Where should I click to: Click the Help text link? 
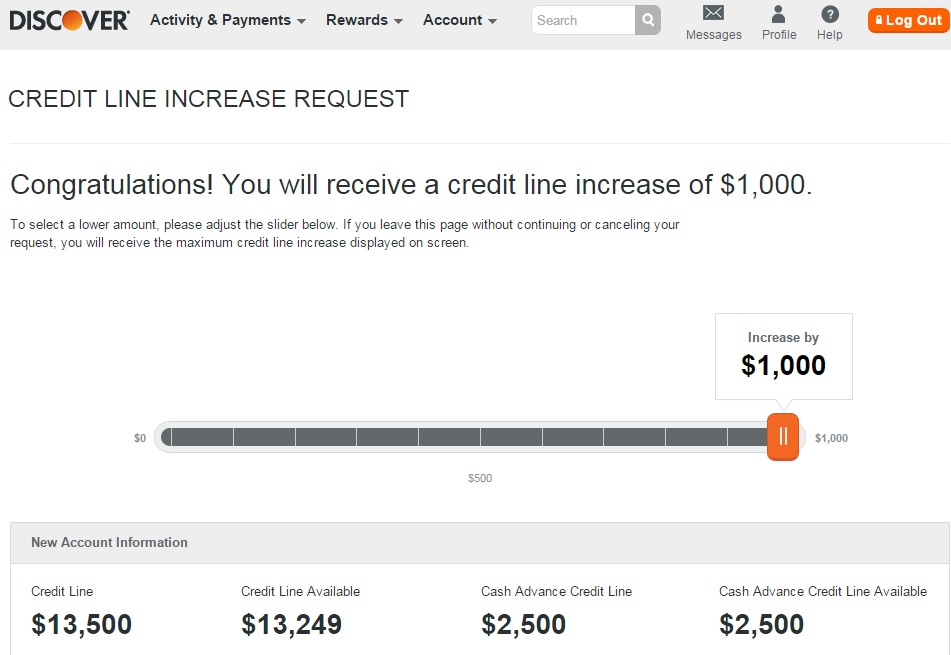(x=829, y=35)
